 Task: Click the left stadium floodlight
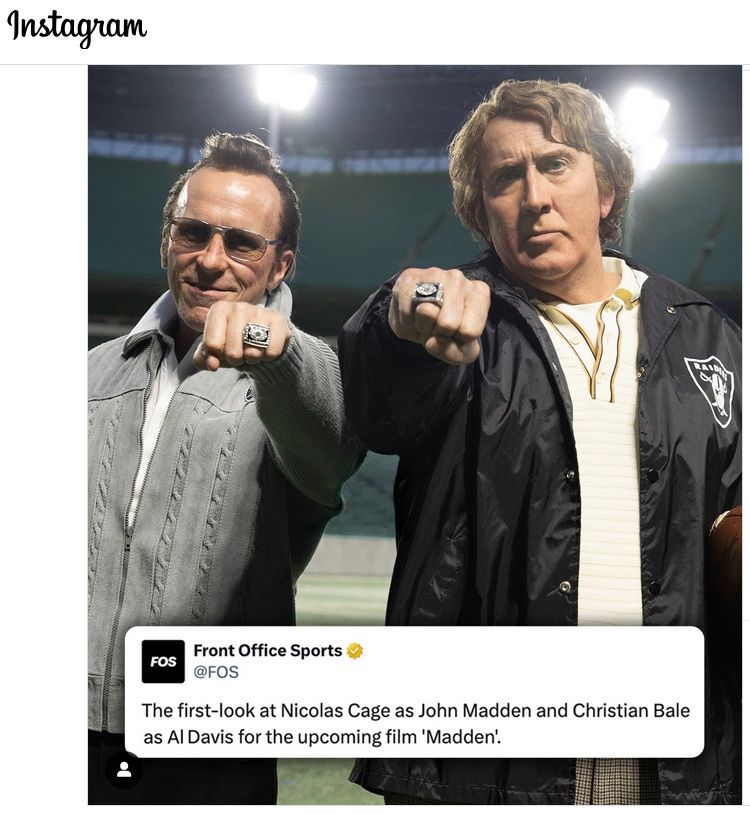click(x=287, y=88)
